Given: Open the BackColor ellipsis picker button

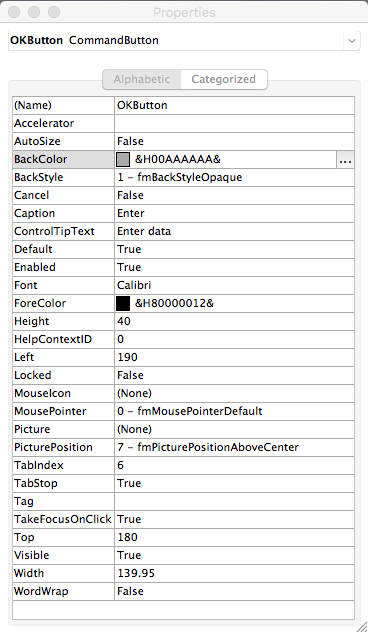Looking at the screenshot, I should pos(345,159).
